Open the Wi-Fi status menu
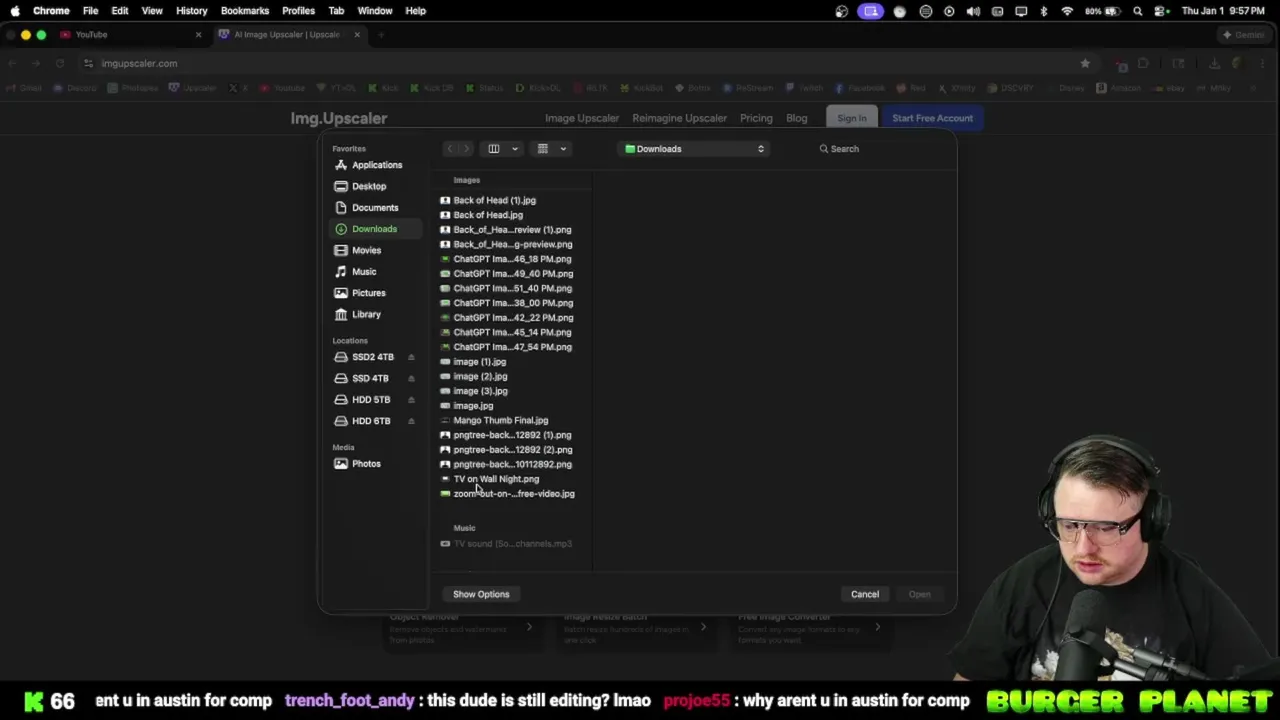This screenshot has height=720, width=1280. point(1067,11)
